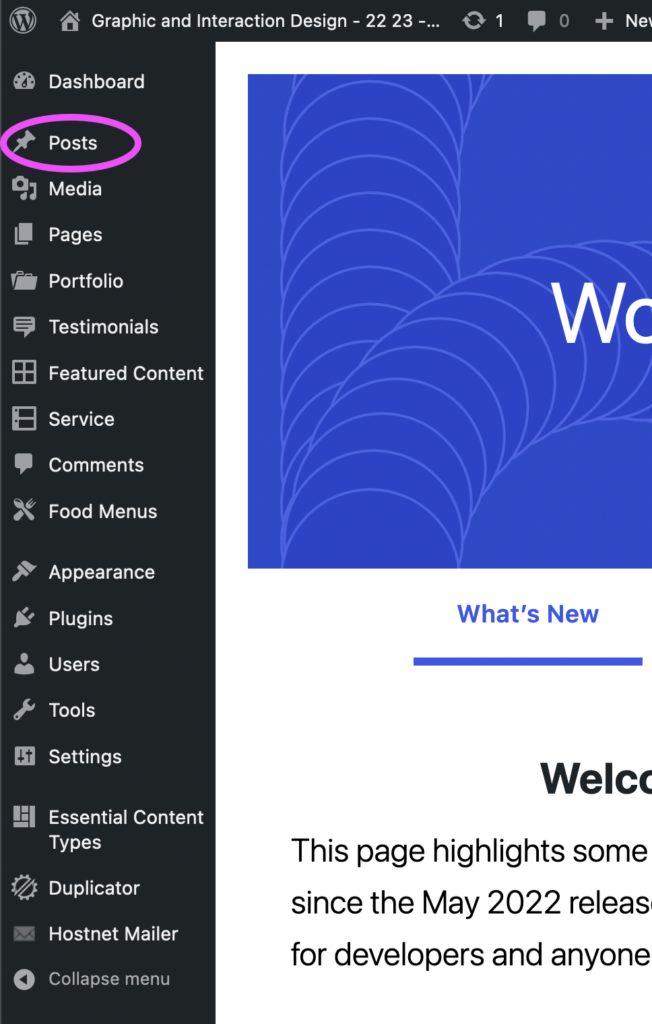Open the Hostnet Mailer link
Viewport: 652px width, 1024px height.
(x=113, y=934)
